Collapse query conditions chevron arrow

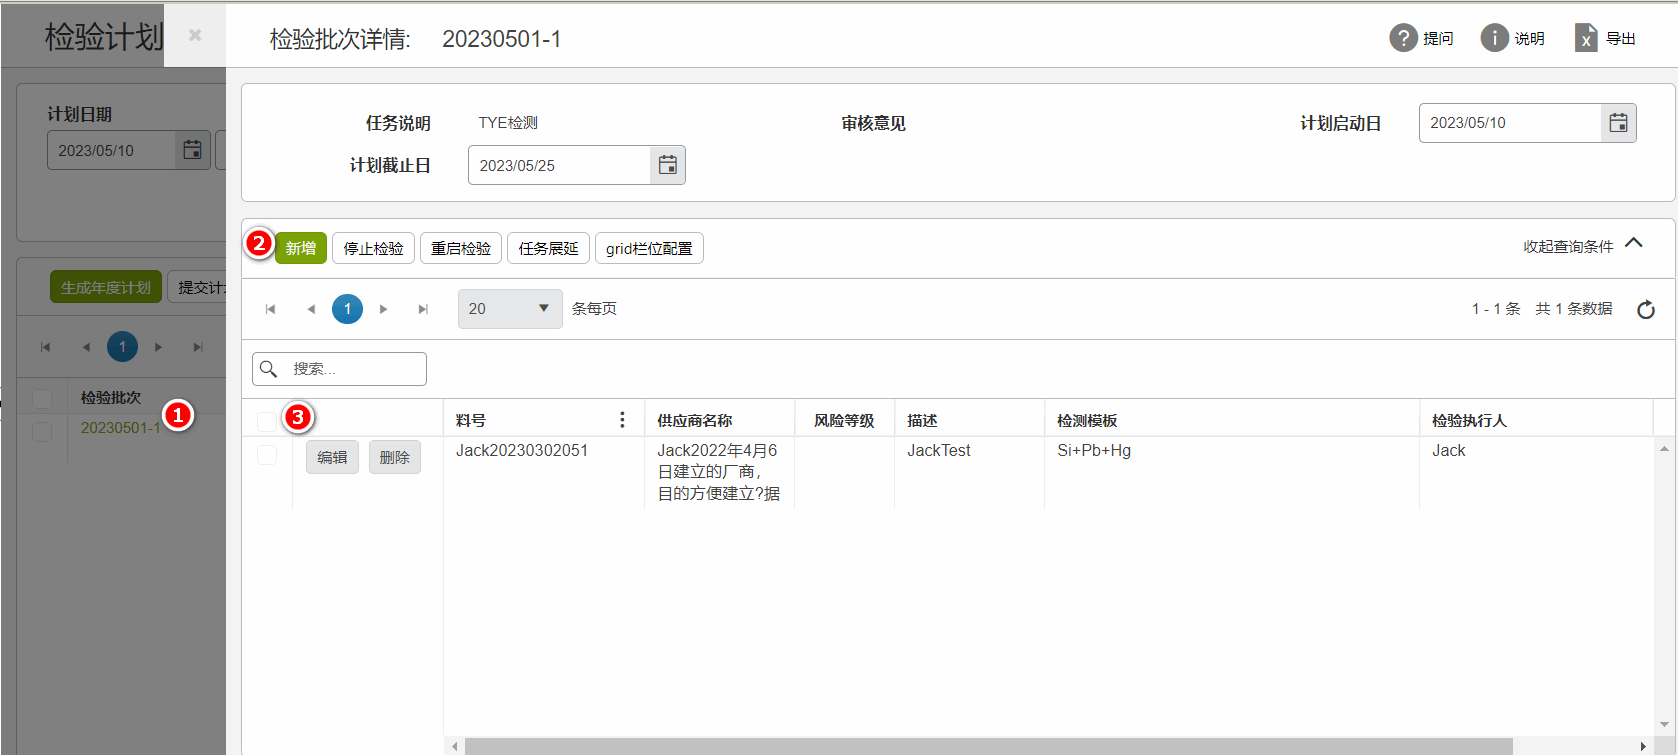(1634, 243)
